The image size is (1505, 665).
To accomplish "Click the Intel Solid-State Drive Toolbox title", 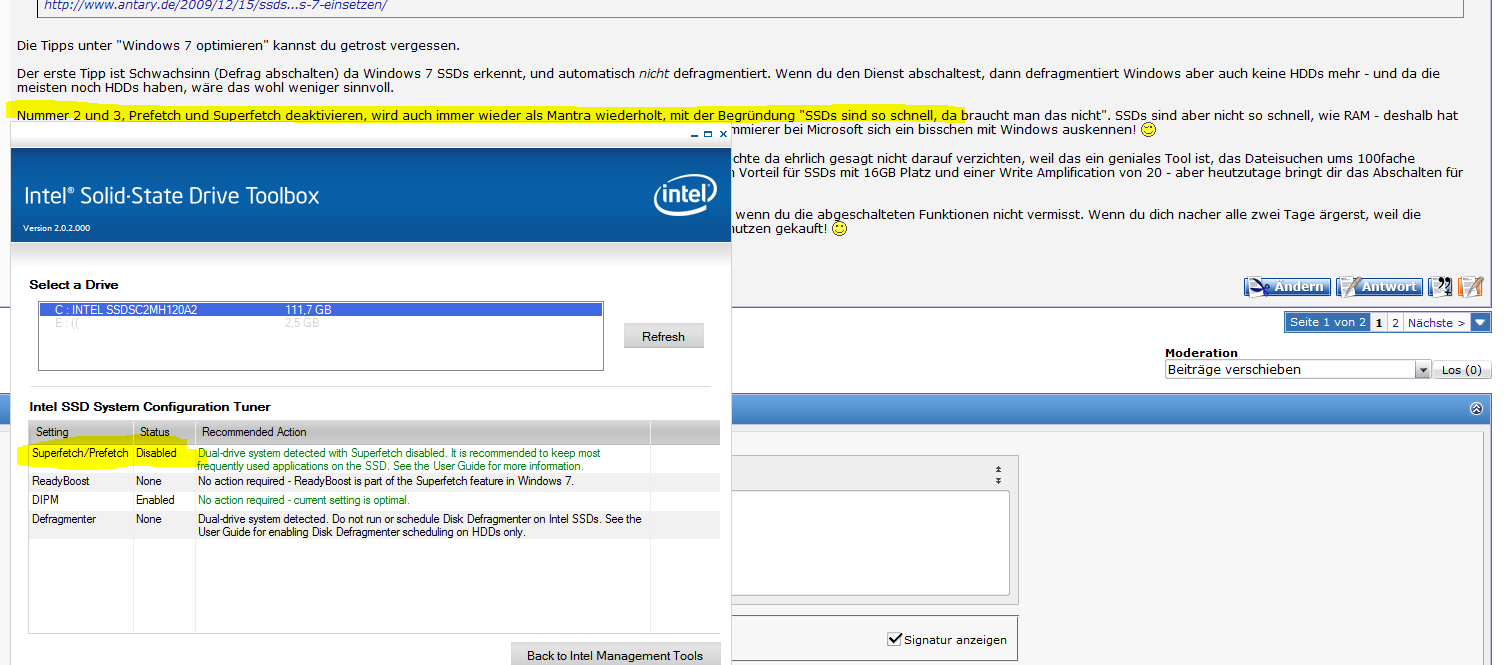I will (172, 196).
